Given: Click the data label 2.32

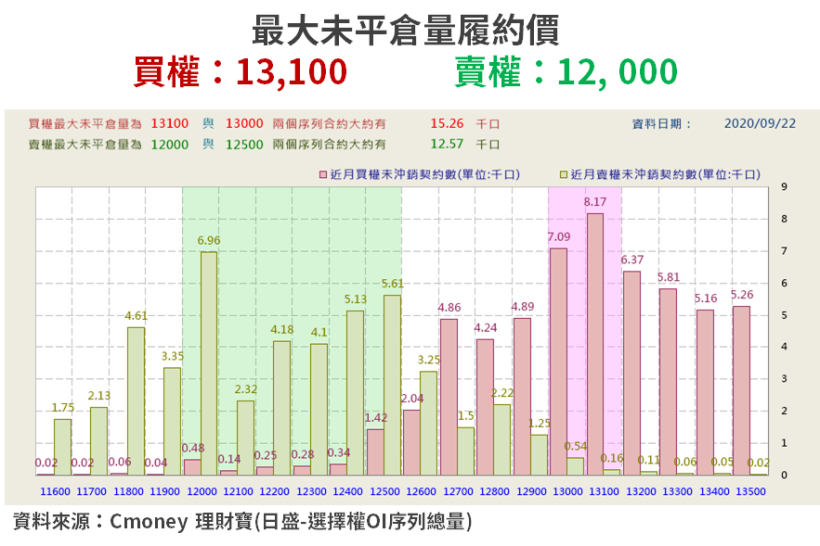Looking at the screenshot, I should point(246,390).
